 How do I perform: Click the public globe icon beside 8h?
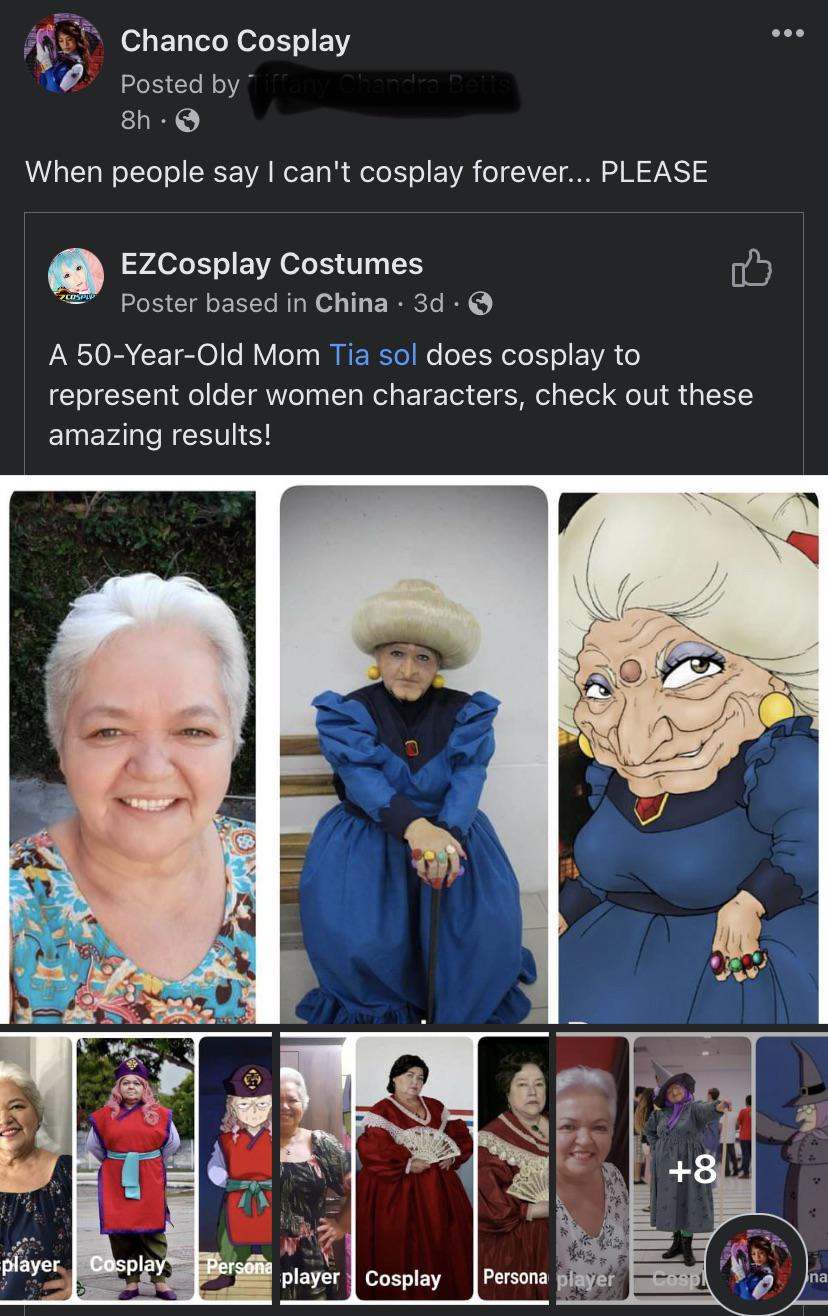(187, 121)
